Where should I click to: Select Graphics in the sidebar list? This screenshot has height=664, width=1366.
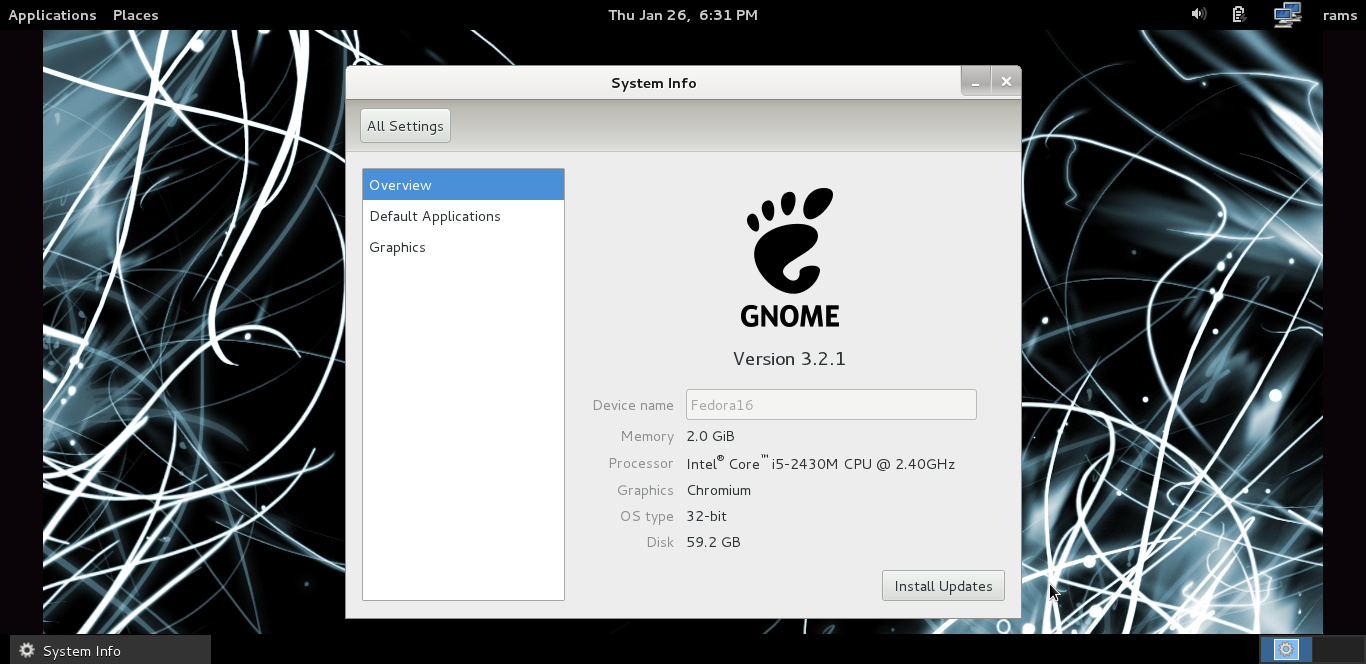[x=463, y=247]
